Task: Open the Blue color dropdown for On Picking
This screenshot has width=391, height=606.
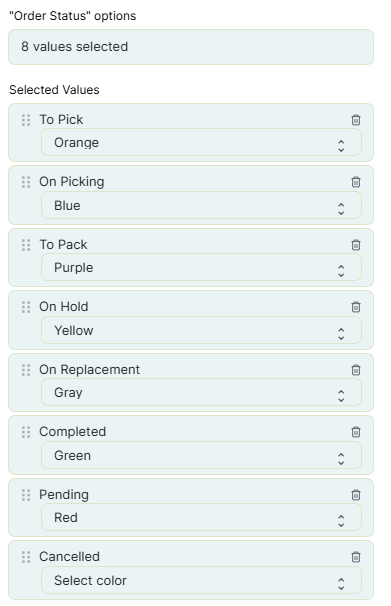Action: coord(201,205)
